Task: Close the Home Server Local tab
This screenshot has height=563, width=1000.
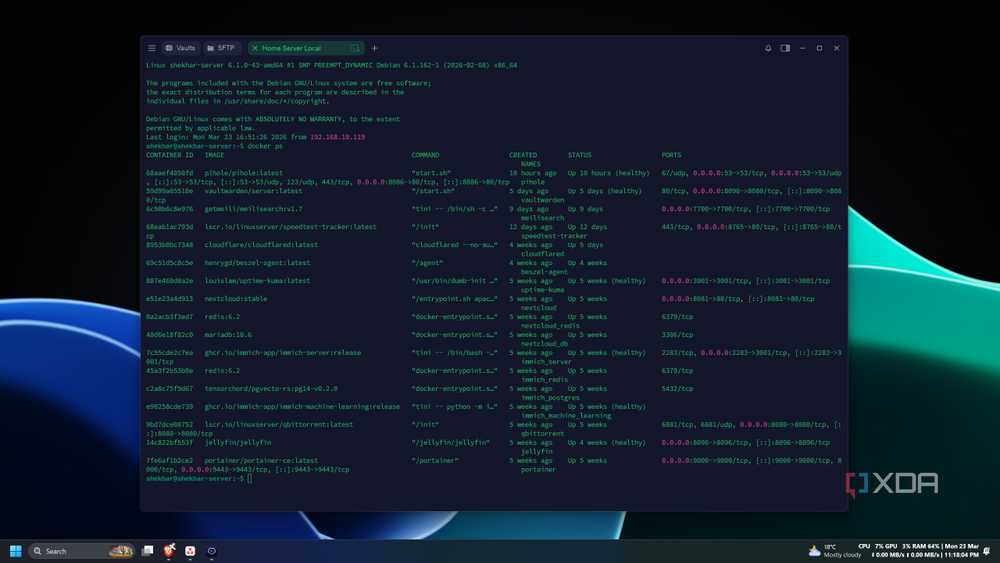Action: tap(254, 48)
